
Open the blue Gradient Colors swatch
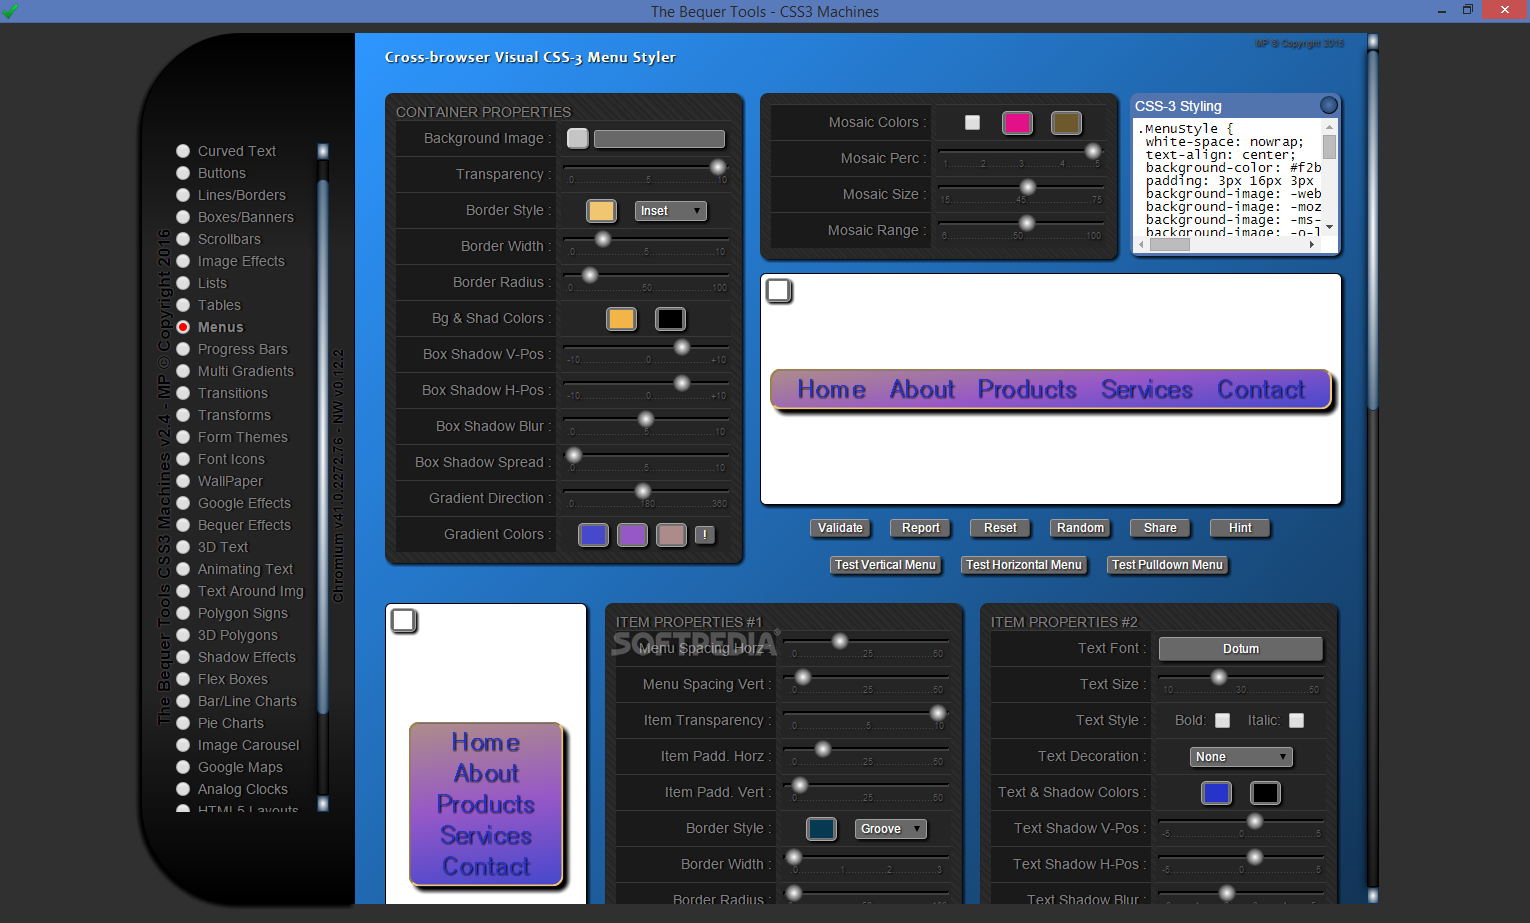[x=593, y=535]
